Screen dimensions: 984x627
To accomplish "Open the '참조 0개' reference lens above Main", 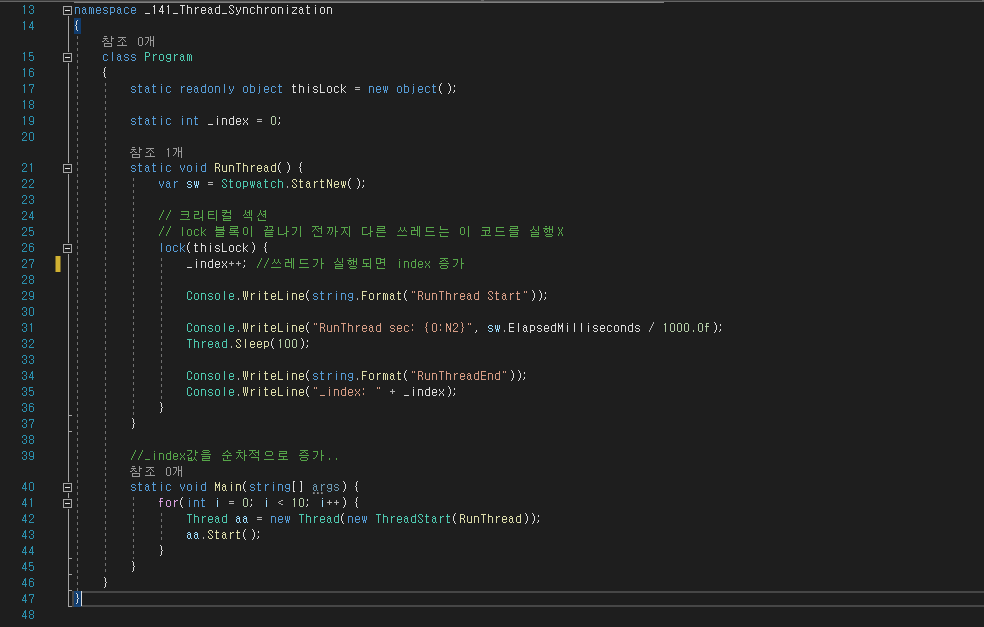I will 156,471.
